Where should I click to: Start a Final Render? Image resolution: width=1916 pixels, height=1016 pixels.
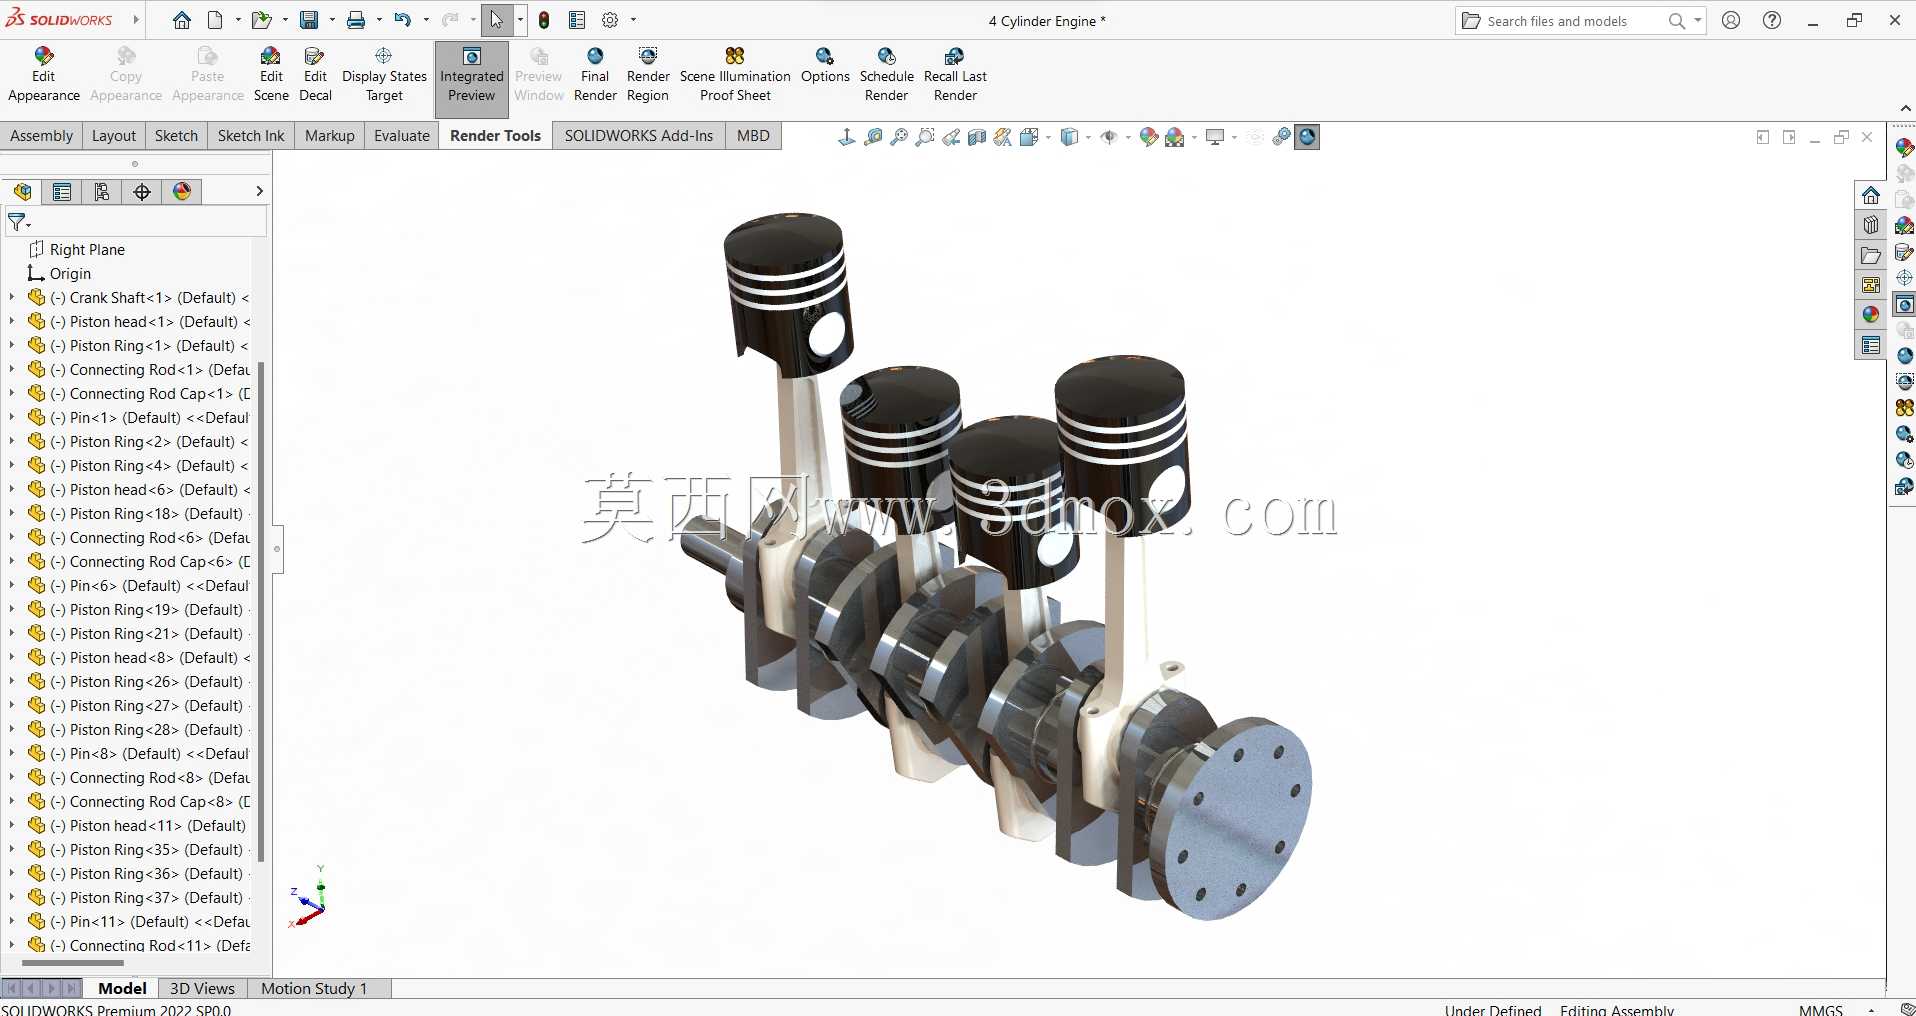[x=595, y=74]
